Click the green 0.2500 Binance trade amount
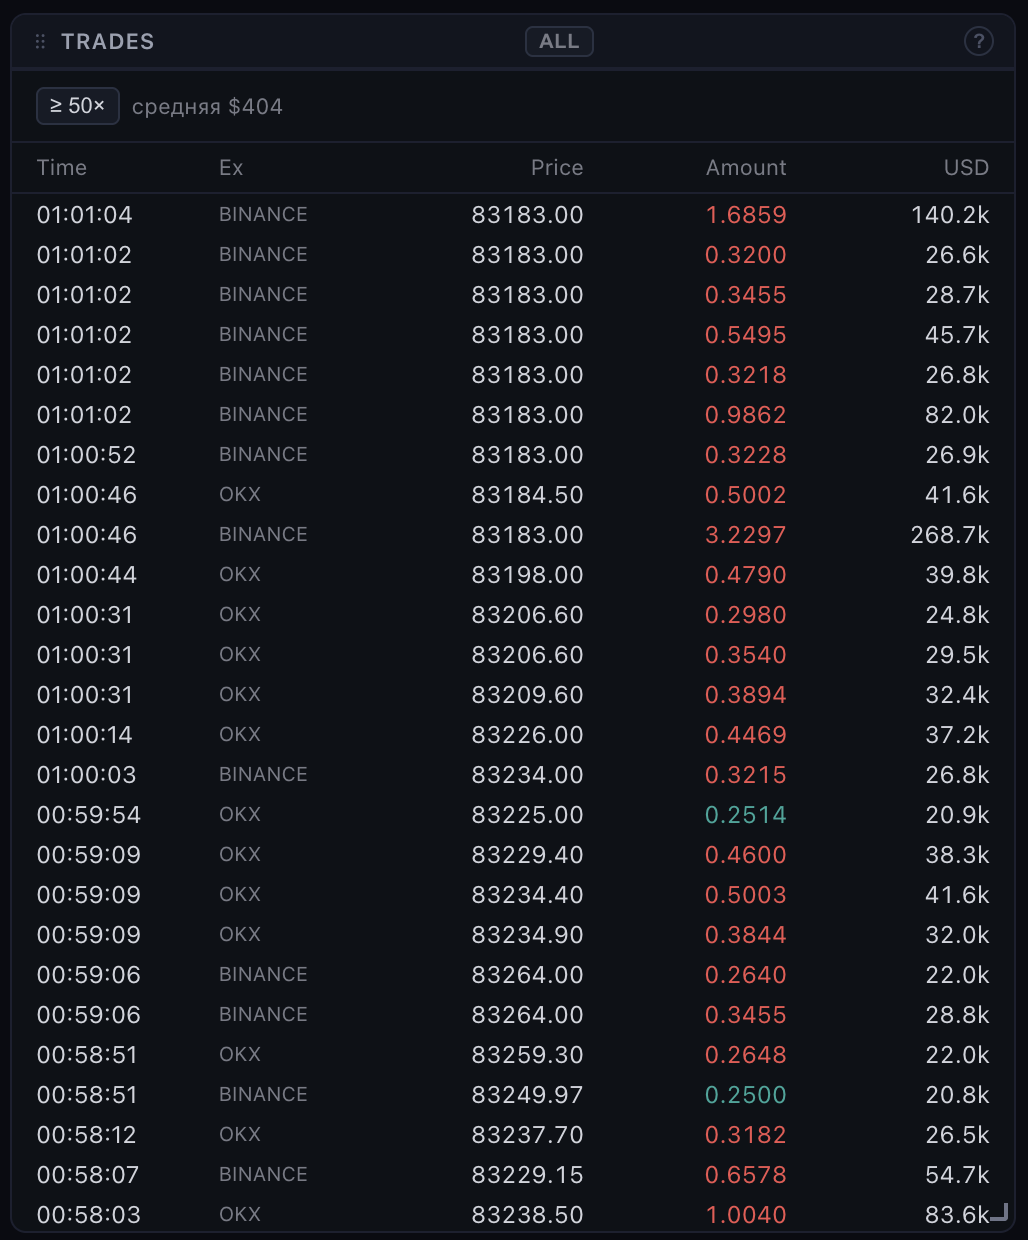Screen dimensions: 1028x1240 pos(746,1095)
